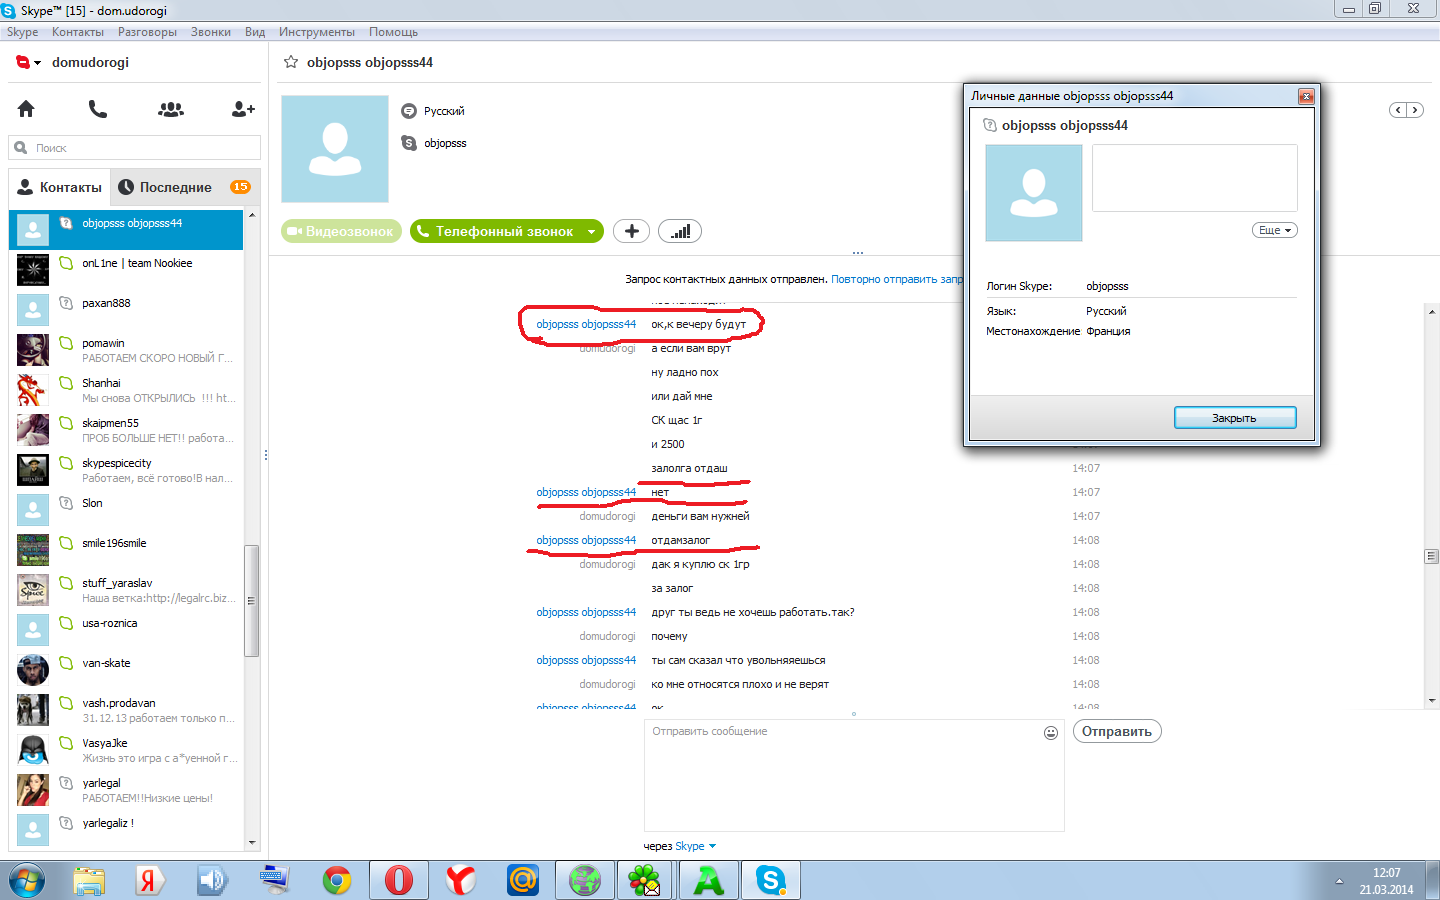Select contact onL1ne | team Nookiee
The height and width of the screenshot is (900, 1440).
point(126,270)
